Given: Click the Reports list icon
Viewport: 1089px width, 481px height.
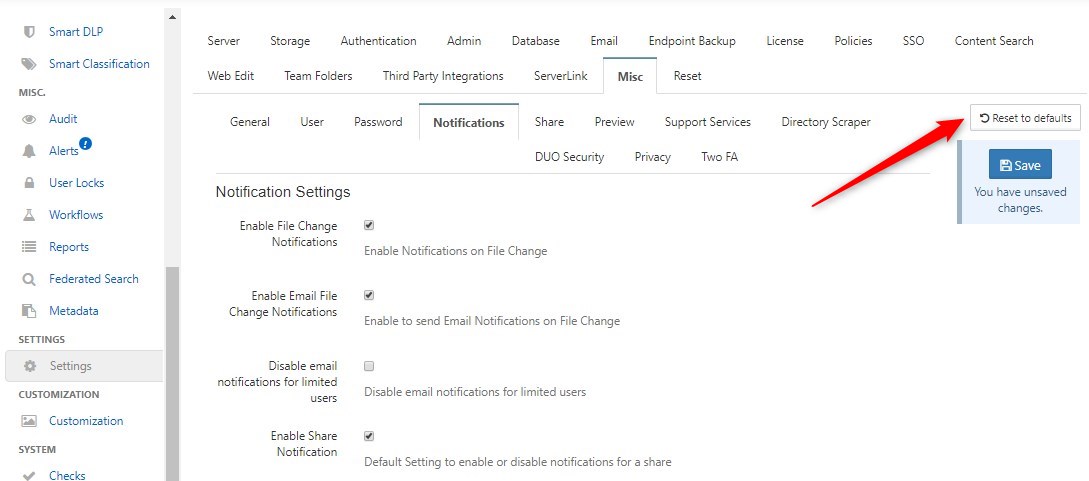Looking at the screenshot, I should (29, 247).
